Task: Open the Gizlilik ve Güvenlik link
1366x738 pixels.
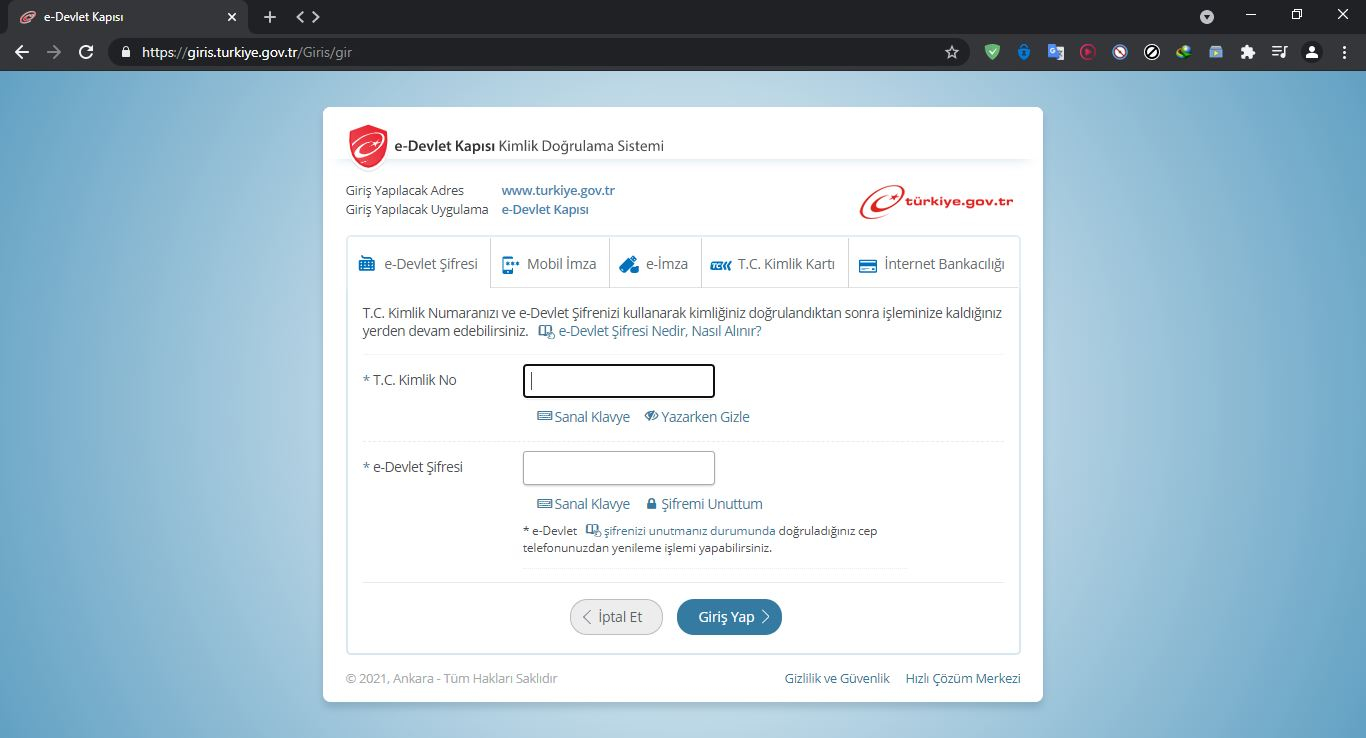Action: click(x=837, y=678)
